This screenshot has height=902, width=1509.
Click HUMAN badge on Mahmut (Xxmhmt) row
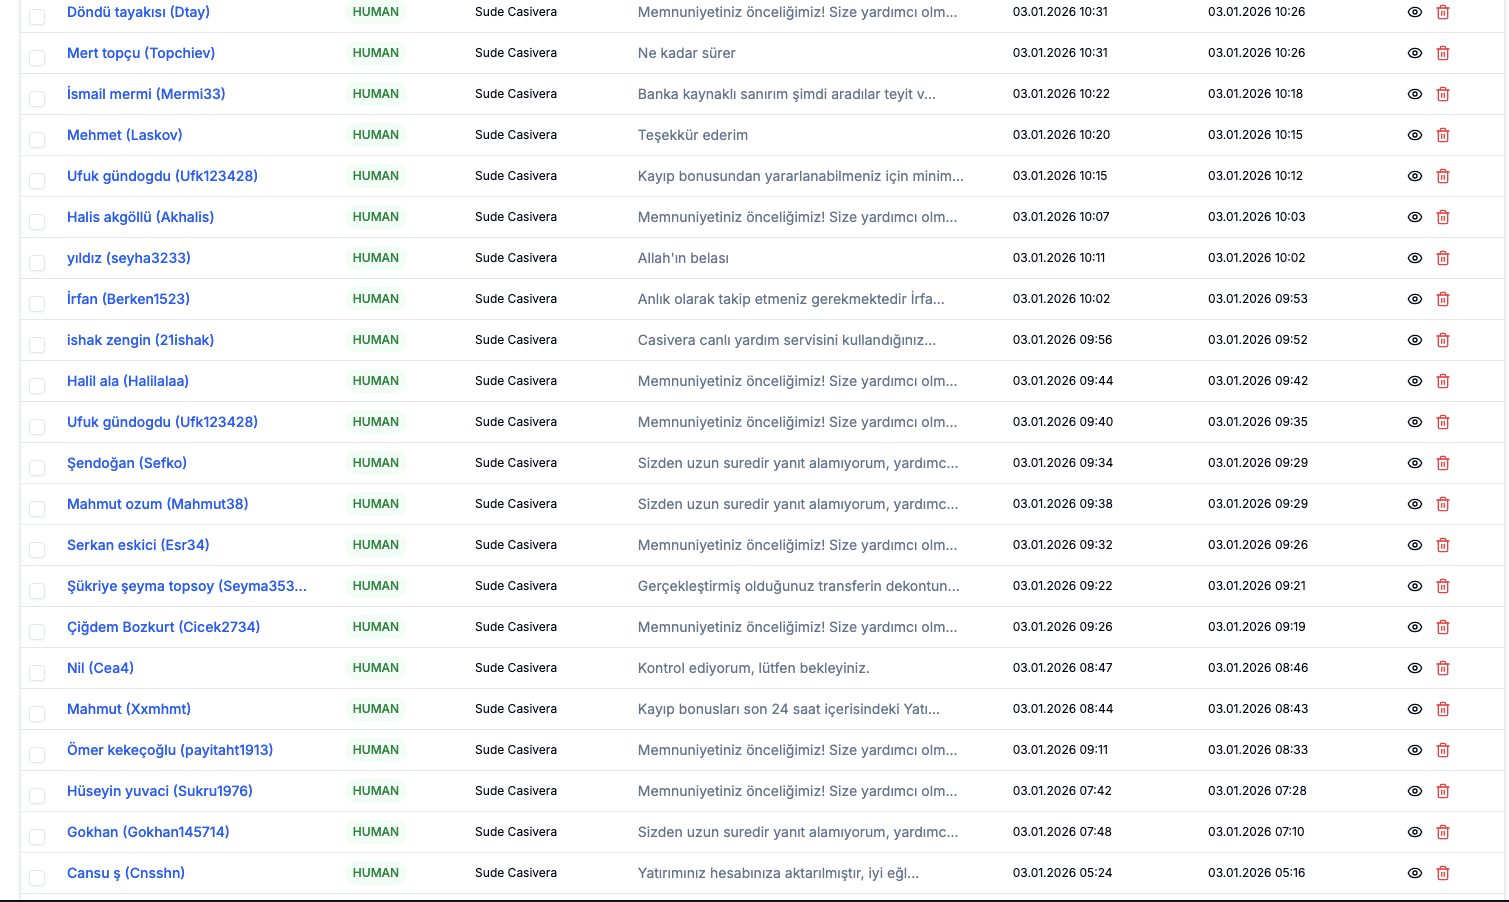(376, 709)
